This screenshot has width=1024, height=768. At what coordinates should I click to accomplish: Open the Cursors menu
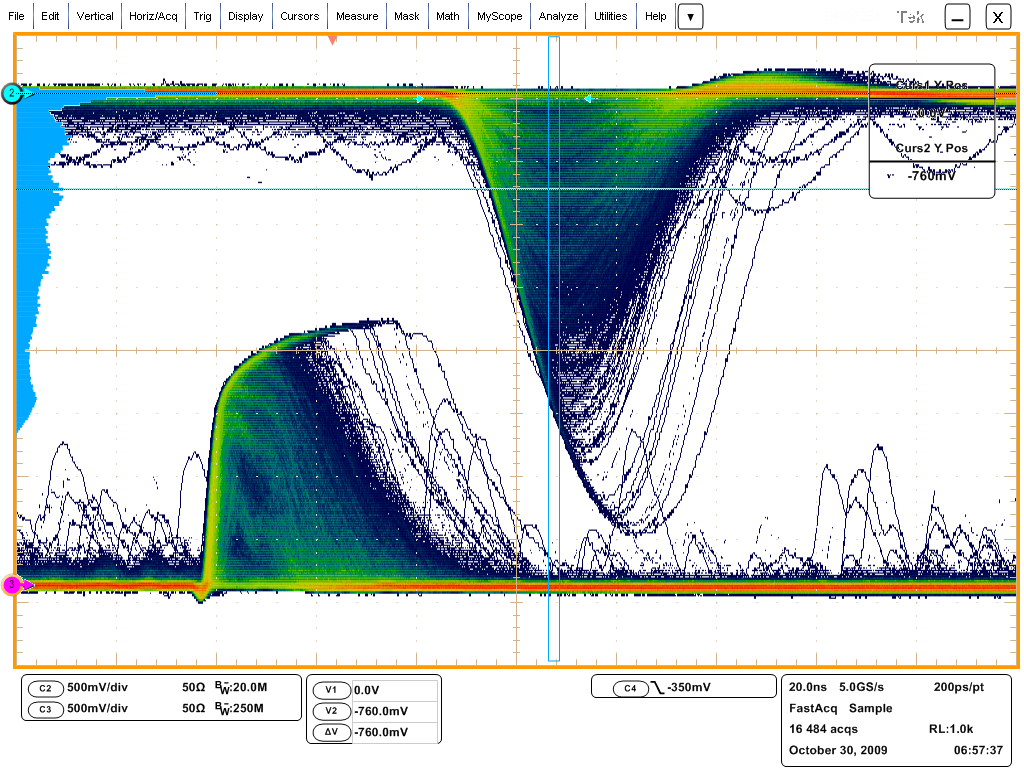[x=300, y=16]
